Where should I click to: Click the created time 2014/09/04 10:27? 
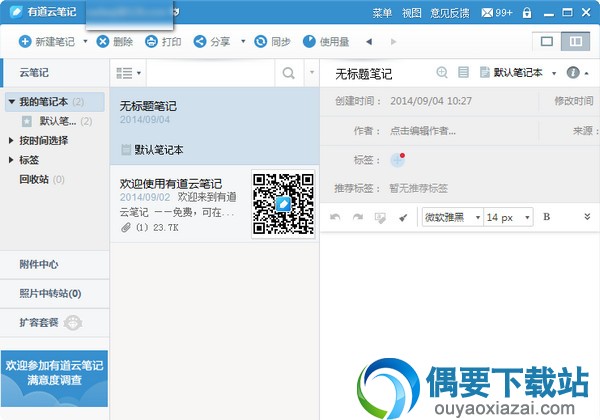[x=431, y=101]
